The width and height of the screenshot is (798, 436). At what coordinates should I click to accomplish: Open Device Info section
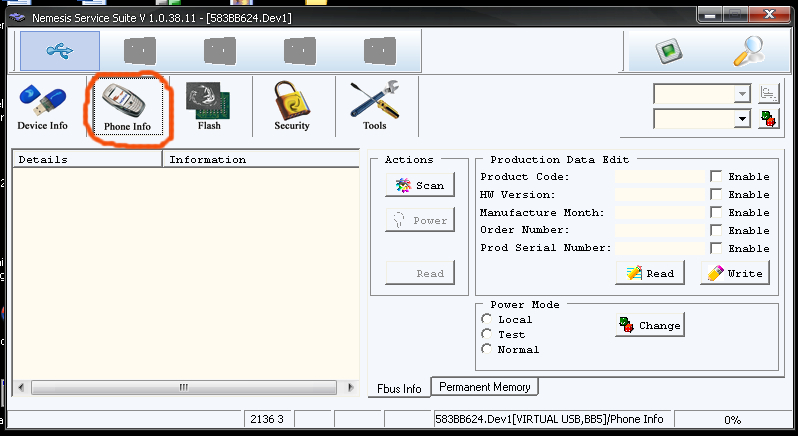tap(43, 108)
